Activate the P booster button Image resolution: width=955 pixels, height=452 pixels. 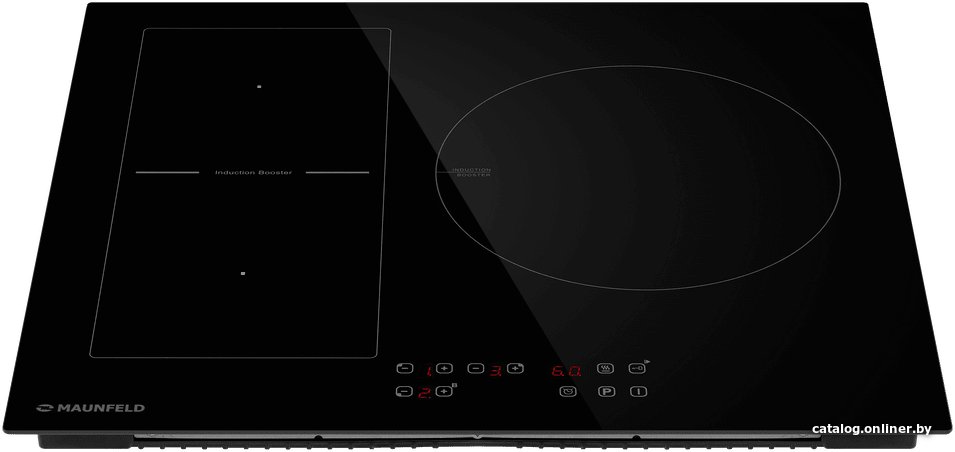(605, 392)
